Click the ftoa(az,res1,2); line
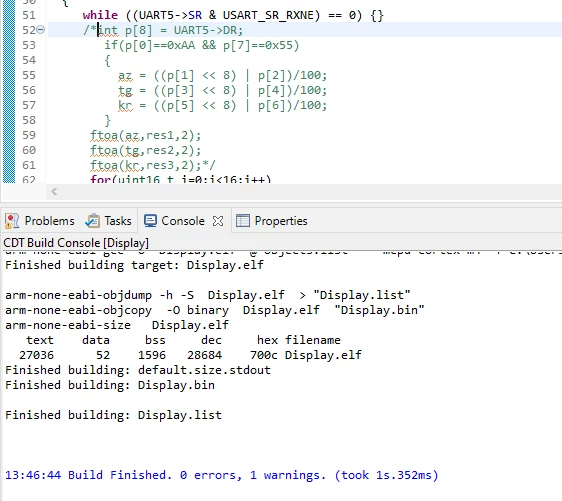The width and height of the screenshot is (562, 501). pos(146,135)
